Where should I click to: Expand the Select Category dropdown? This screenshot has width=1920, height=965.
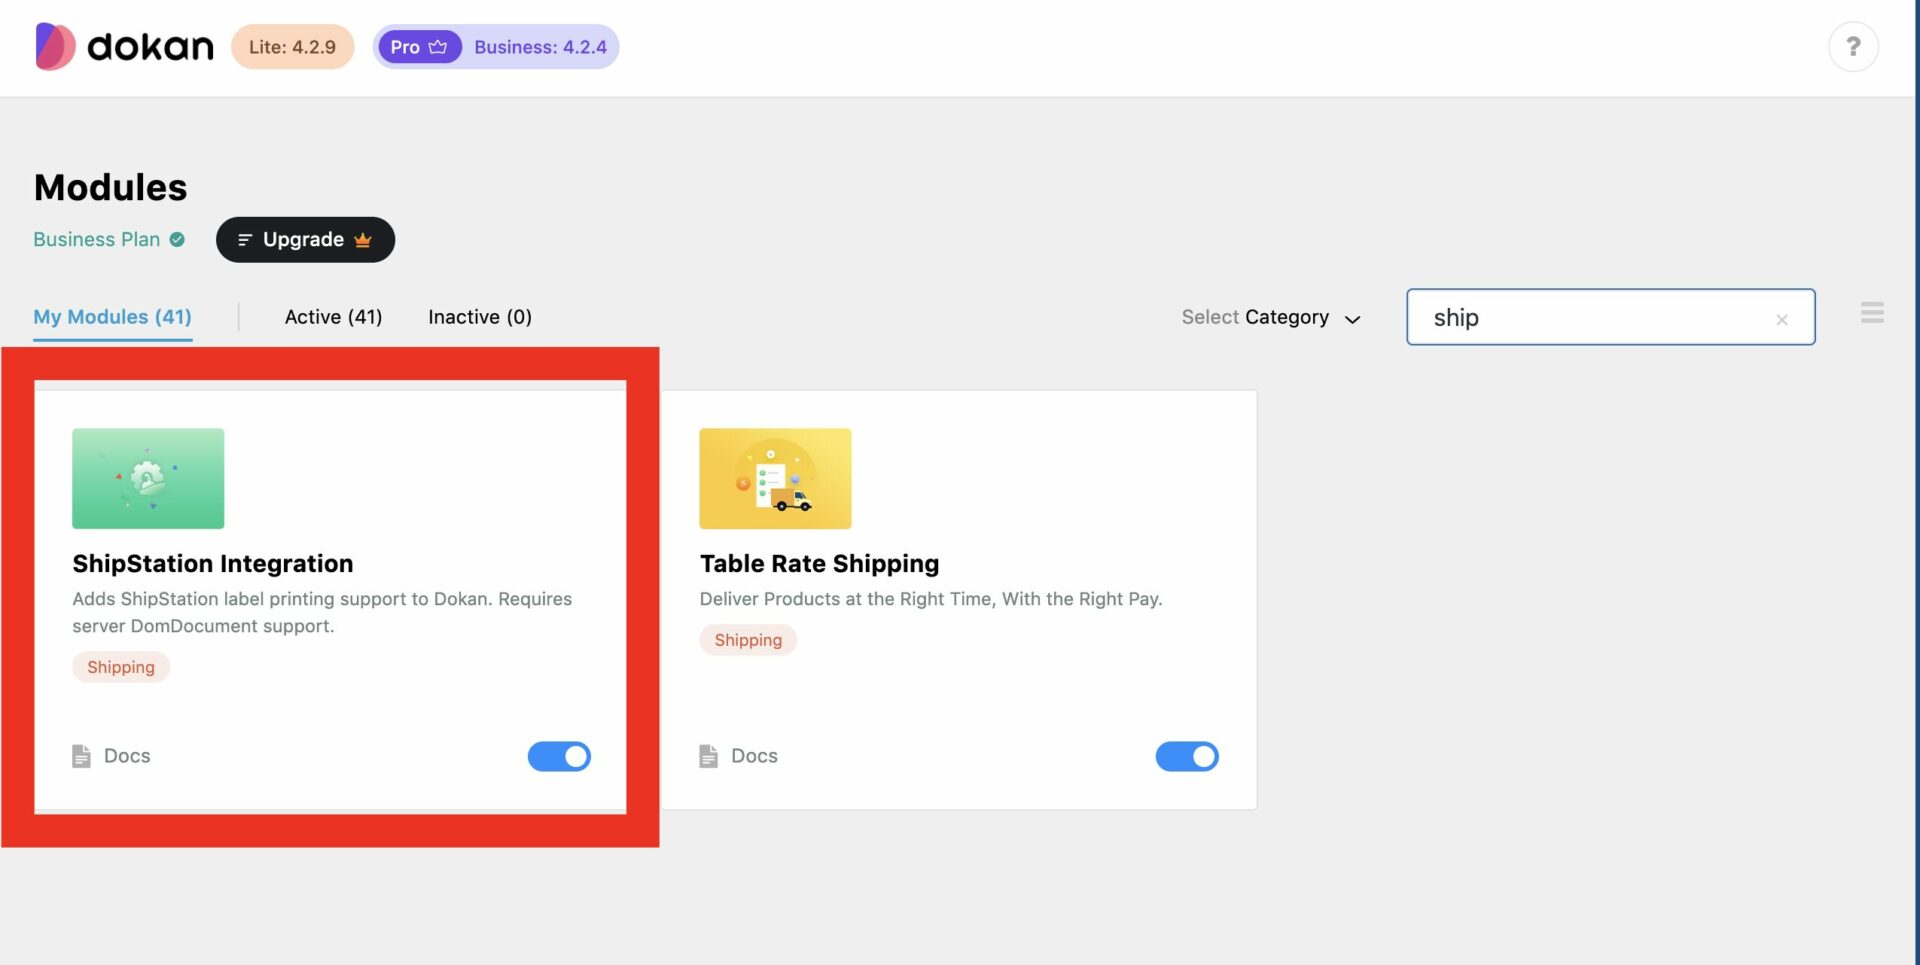tap(1270, 318)
